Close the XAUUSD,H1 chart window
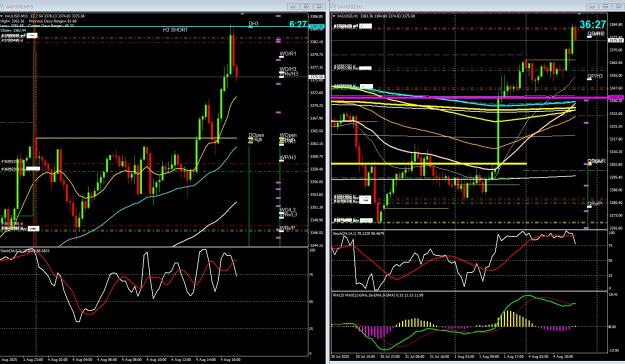Viewport: 625px width, 364px height. (x=618, y=6)
